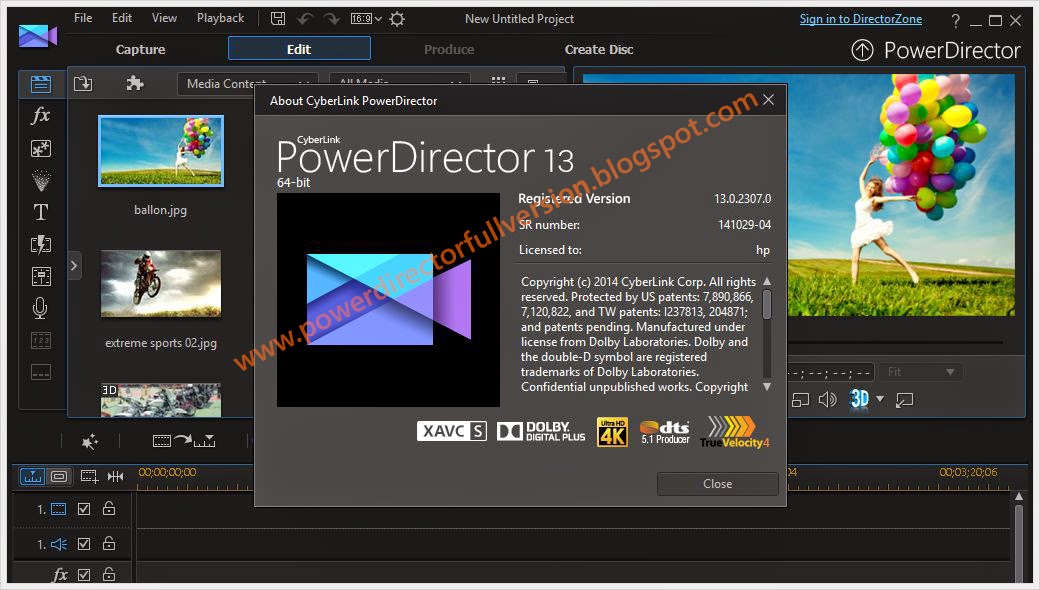Open the Fit zoom dropdown

(x=921, y=372)
